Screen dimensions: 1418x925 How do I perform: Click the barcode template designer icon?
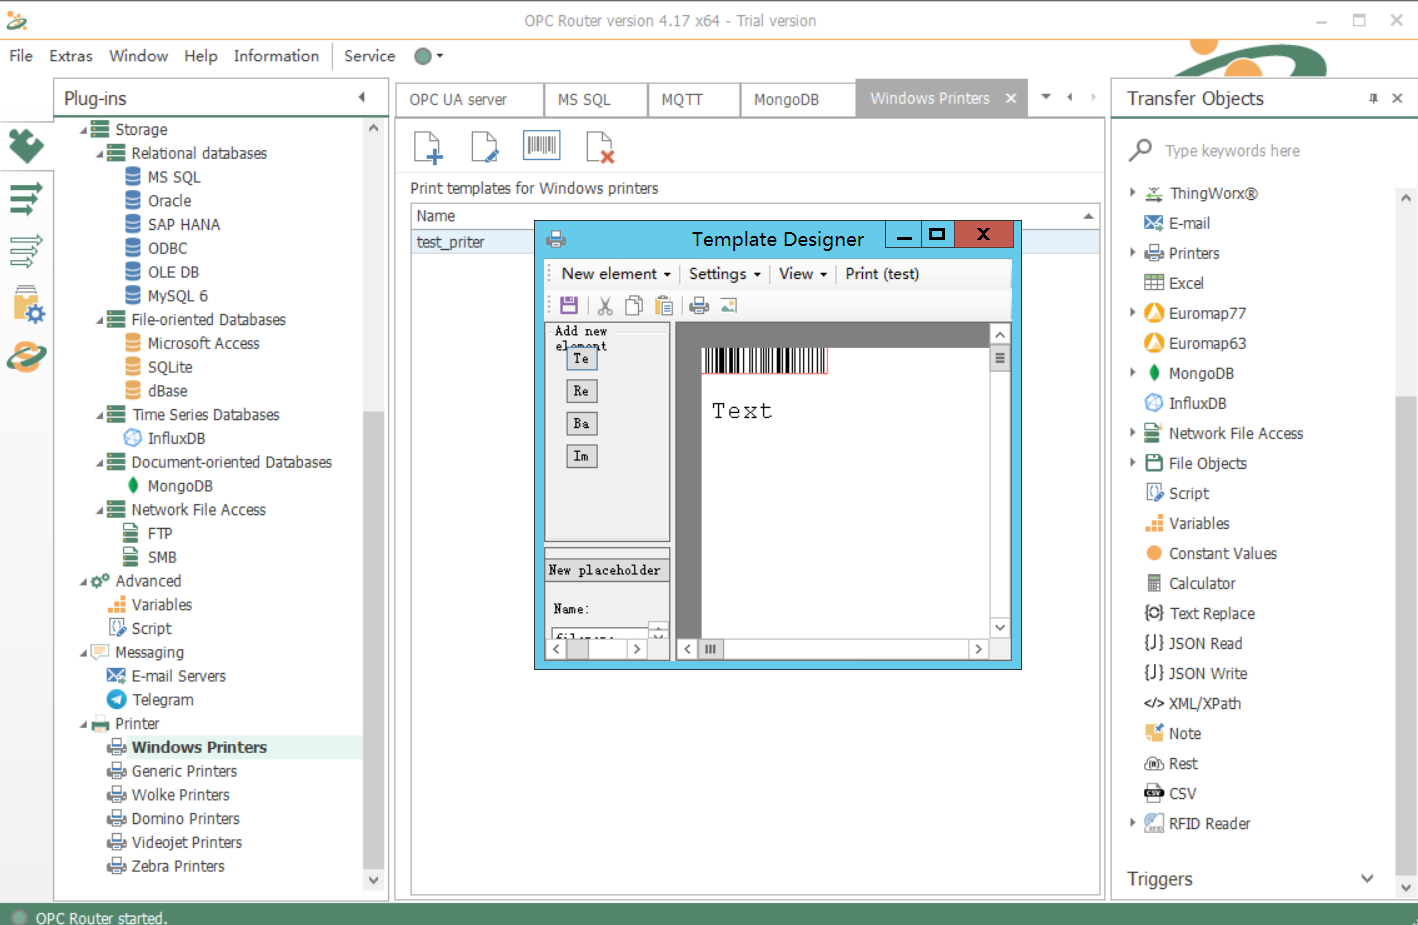click(x=541, y=146)
